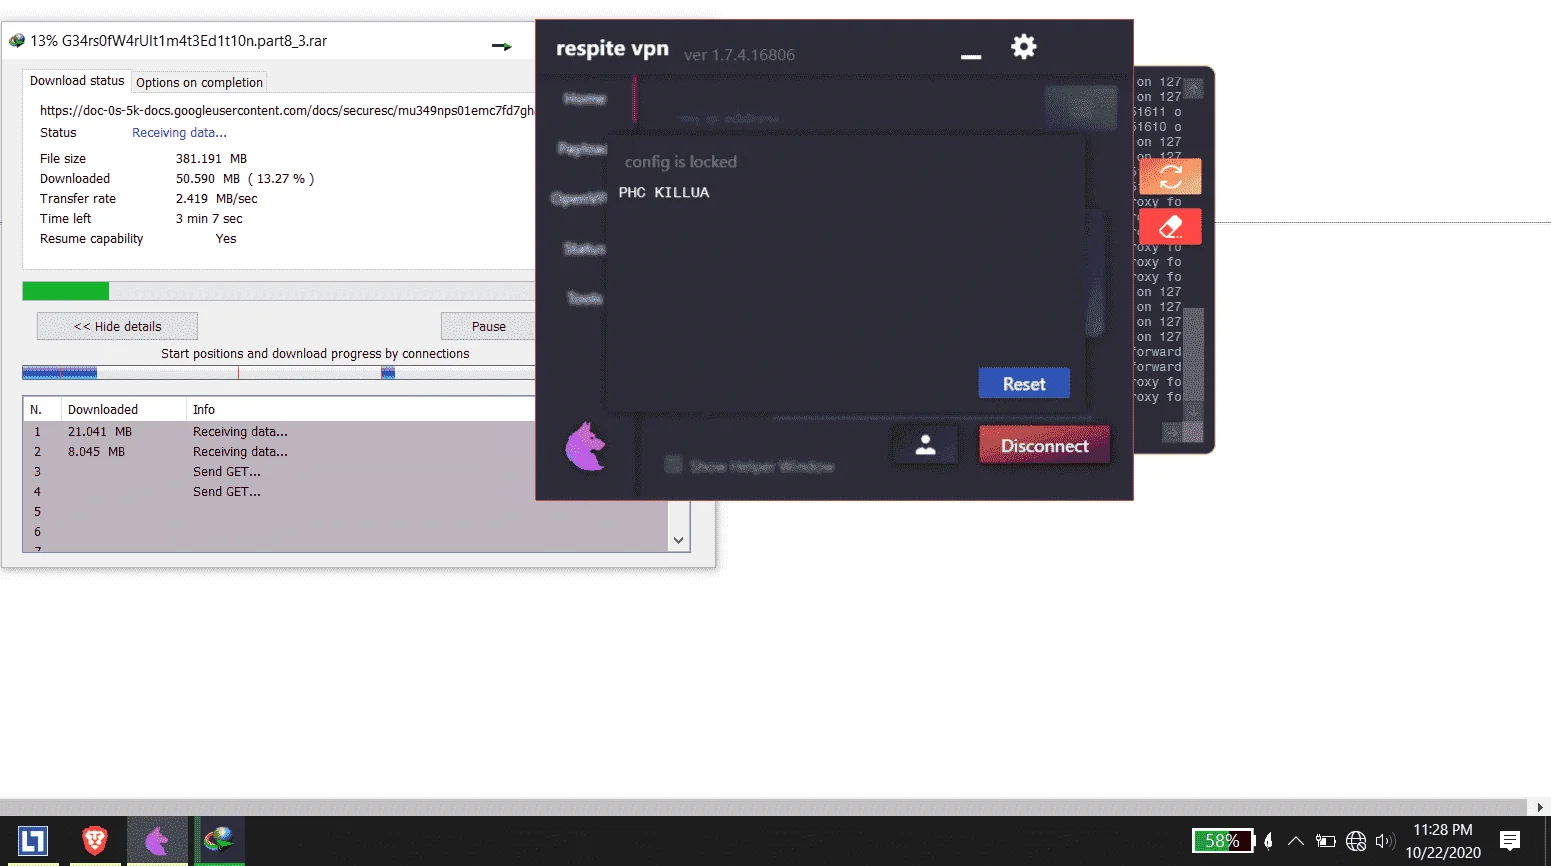The height and width of the screenshot is (866, 1551).
Task: Open network globe tray icon
Action: tap(1356, 841)
